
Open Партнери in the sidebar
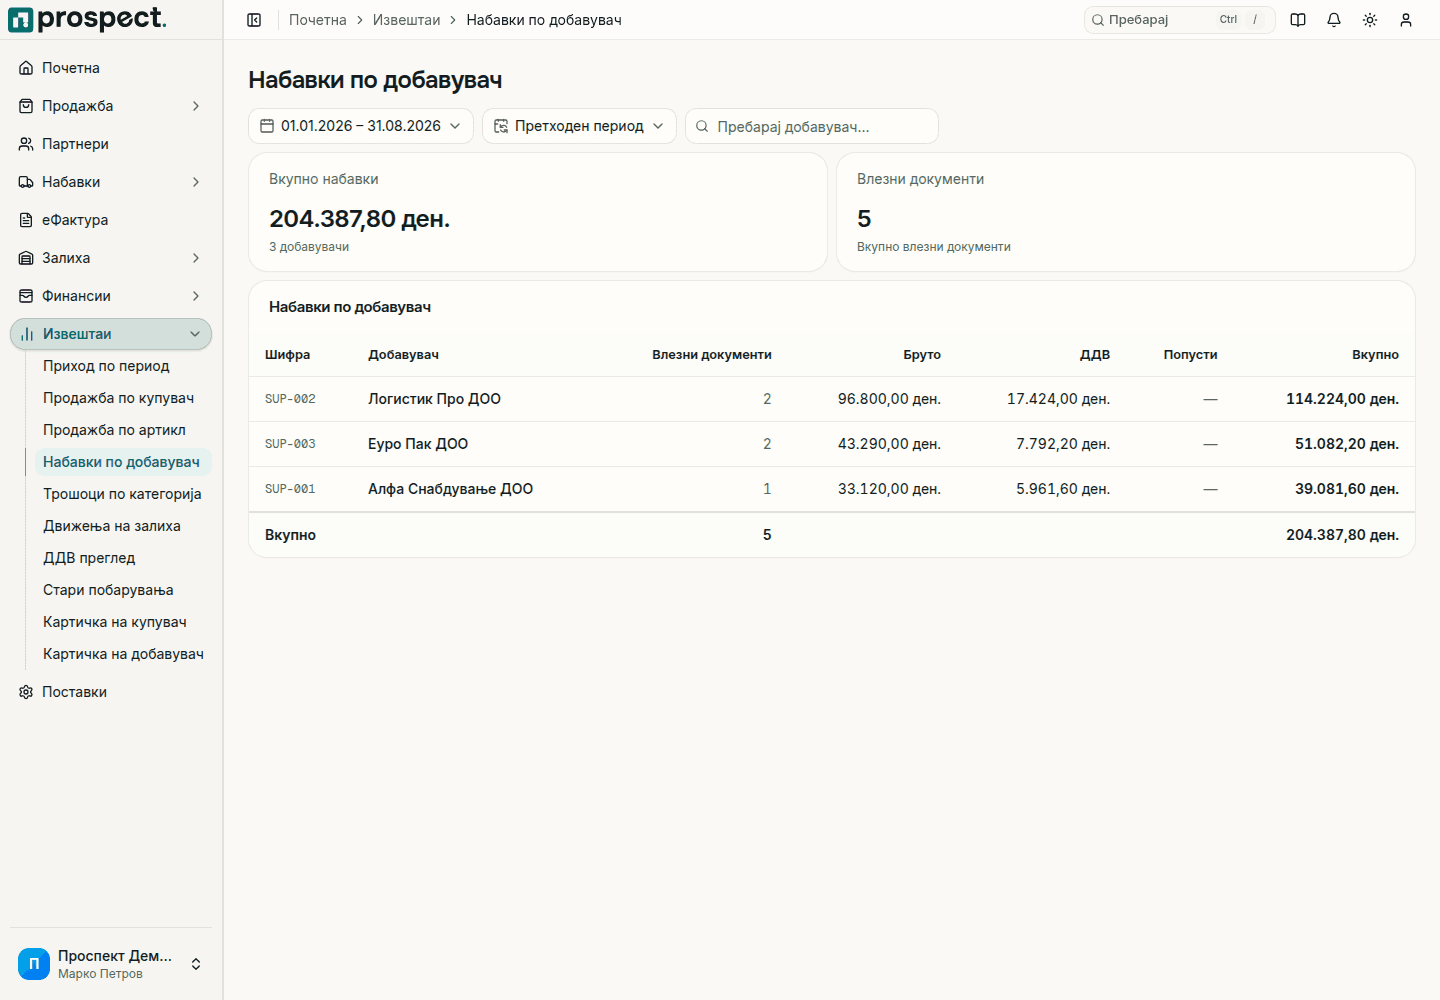point(111,144)
